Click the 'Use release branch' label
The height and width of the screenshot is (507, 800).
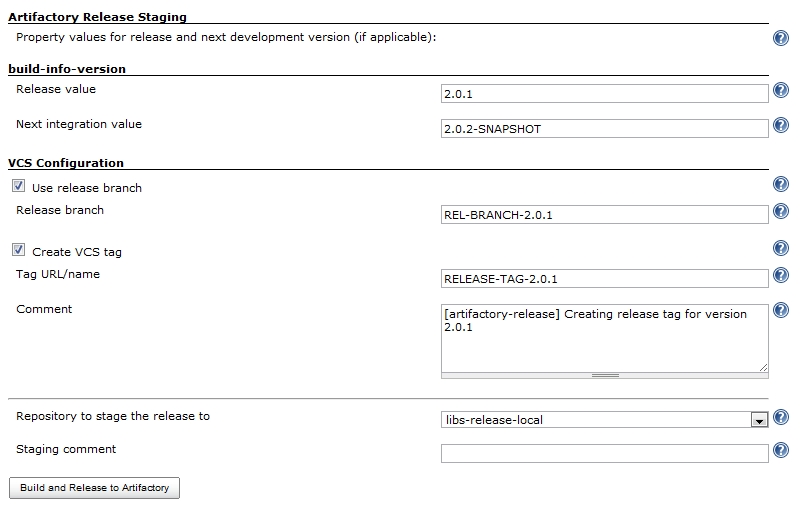point(87,188)
